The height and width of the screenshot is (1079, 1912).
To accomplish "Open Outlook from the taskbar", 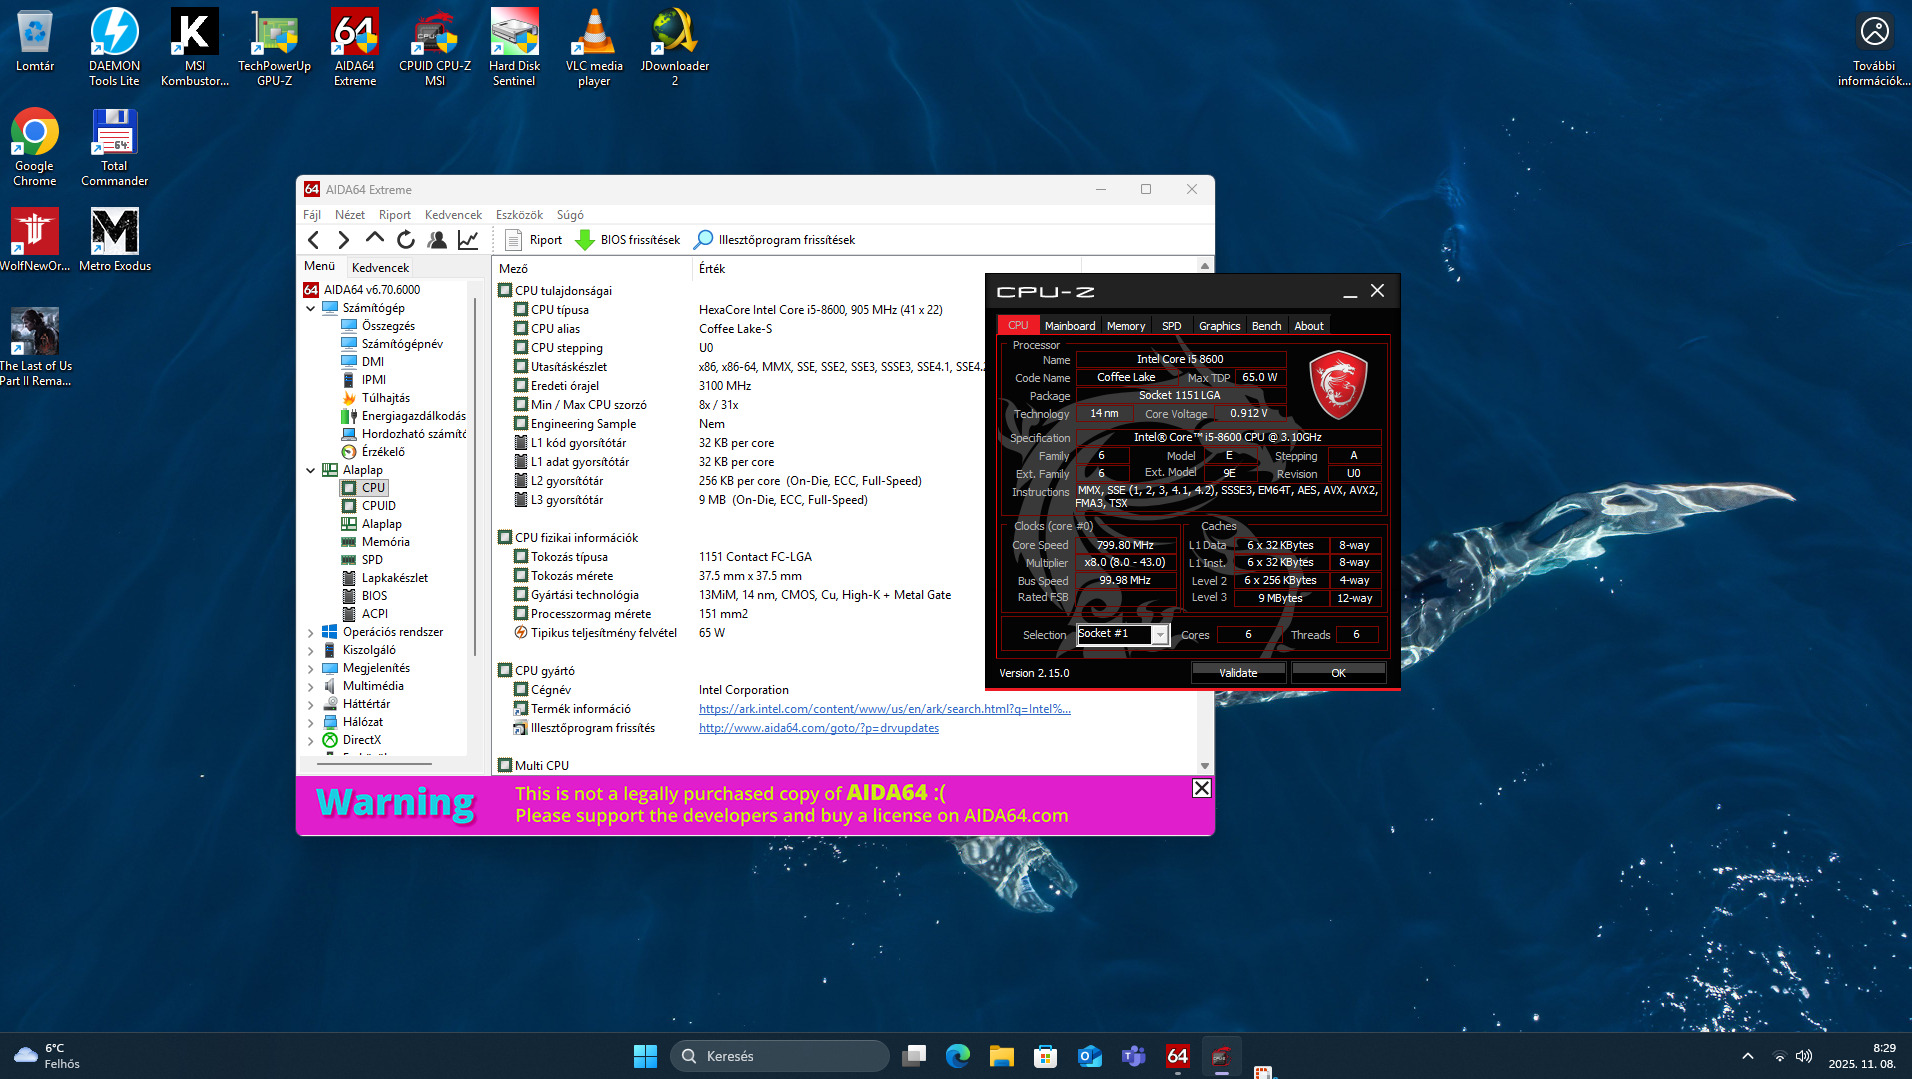I will [x=1090, y=1056].
